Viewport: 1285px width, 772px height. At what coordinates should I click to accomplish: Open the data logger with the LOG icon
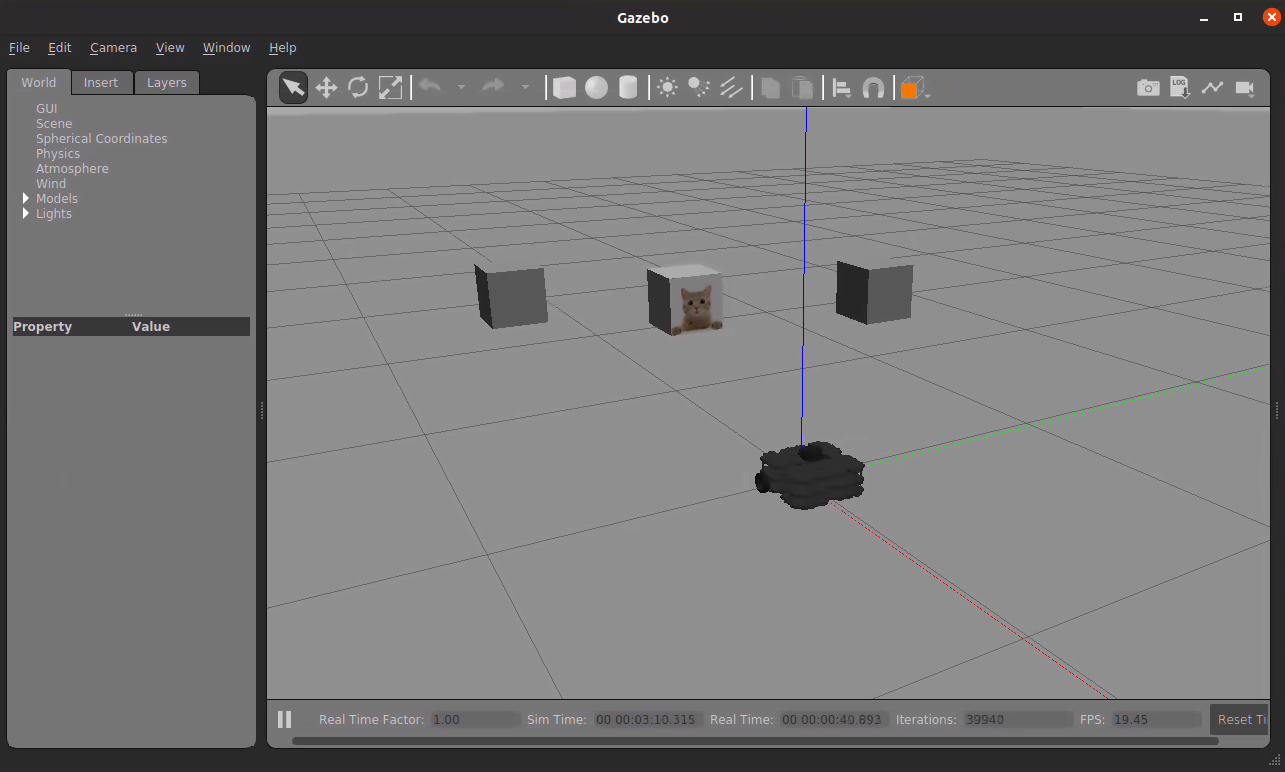click(x=1180, y=87)
